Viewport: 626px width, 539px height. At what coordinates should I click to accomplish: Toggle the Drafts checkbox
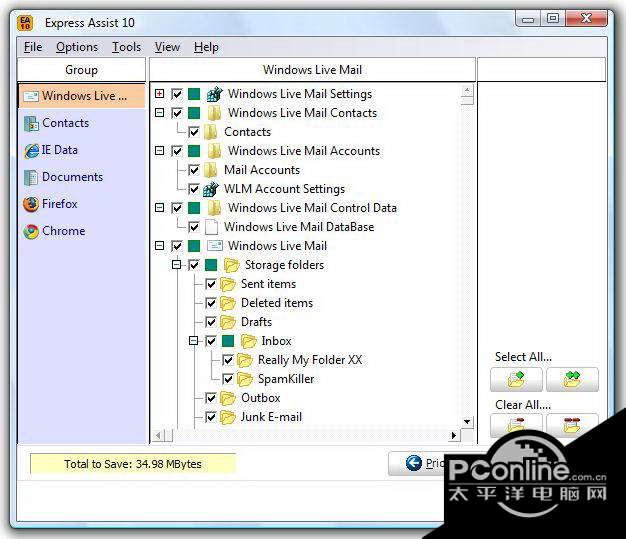click(210, 322)
